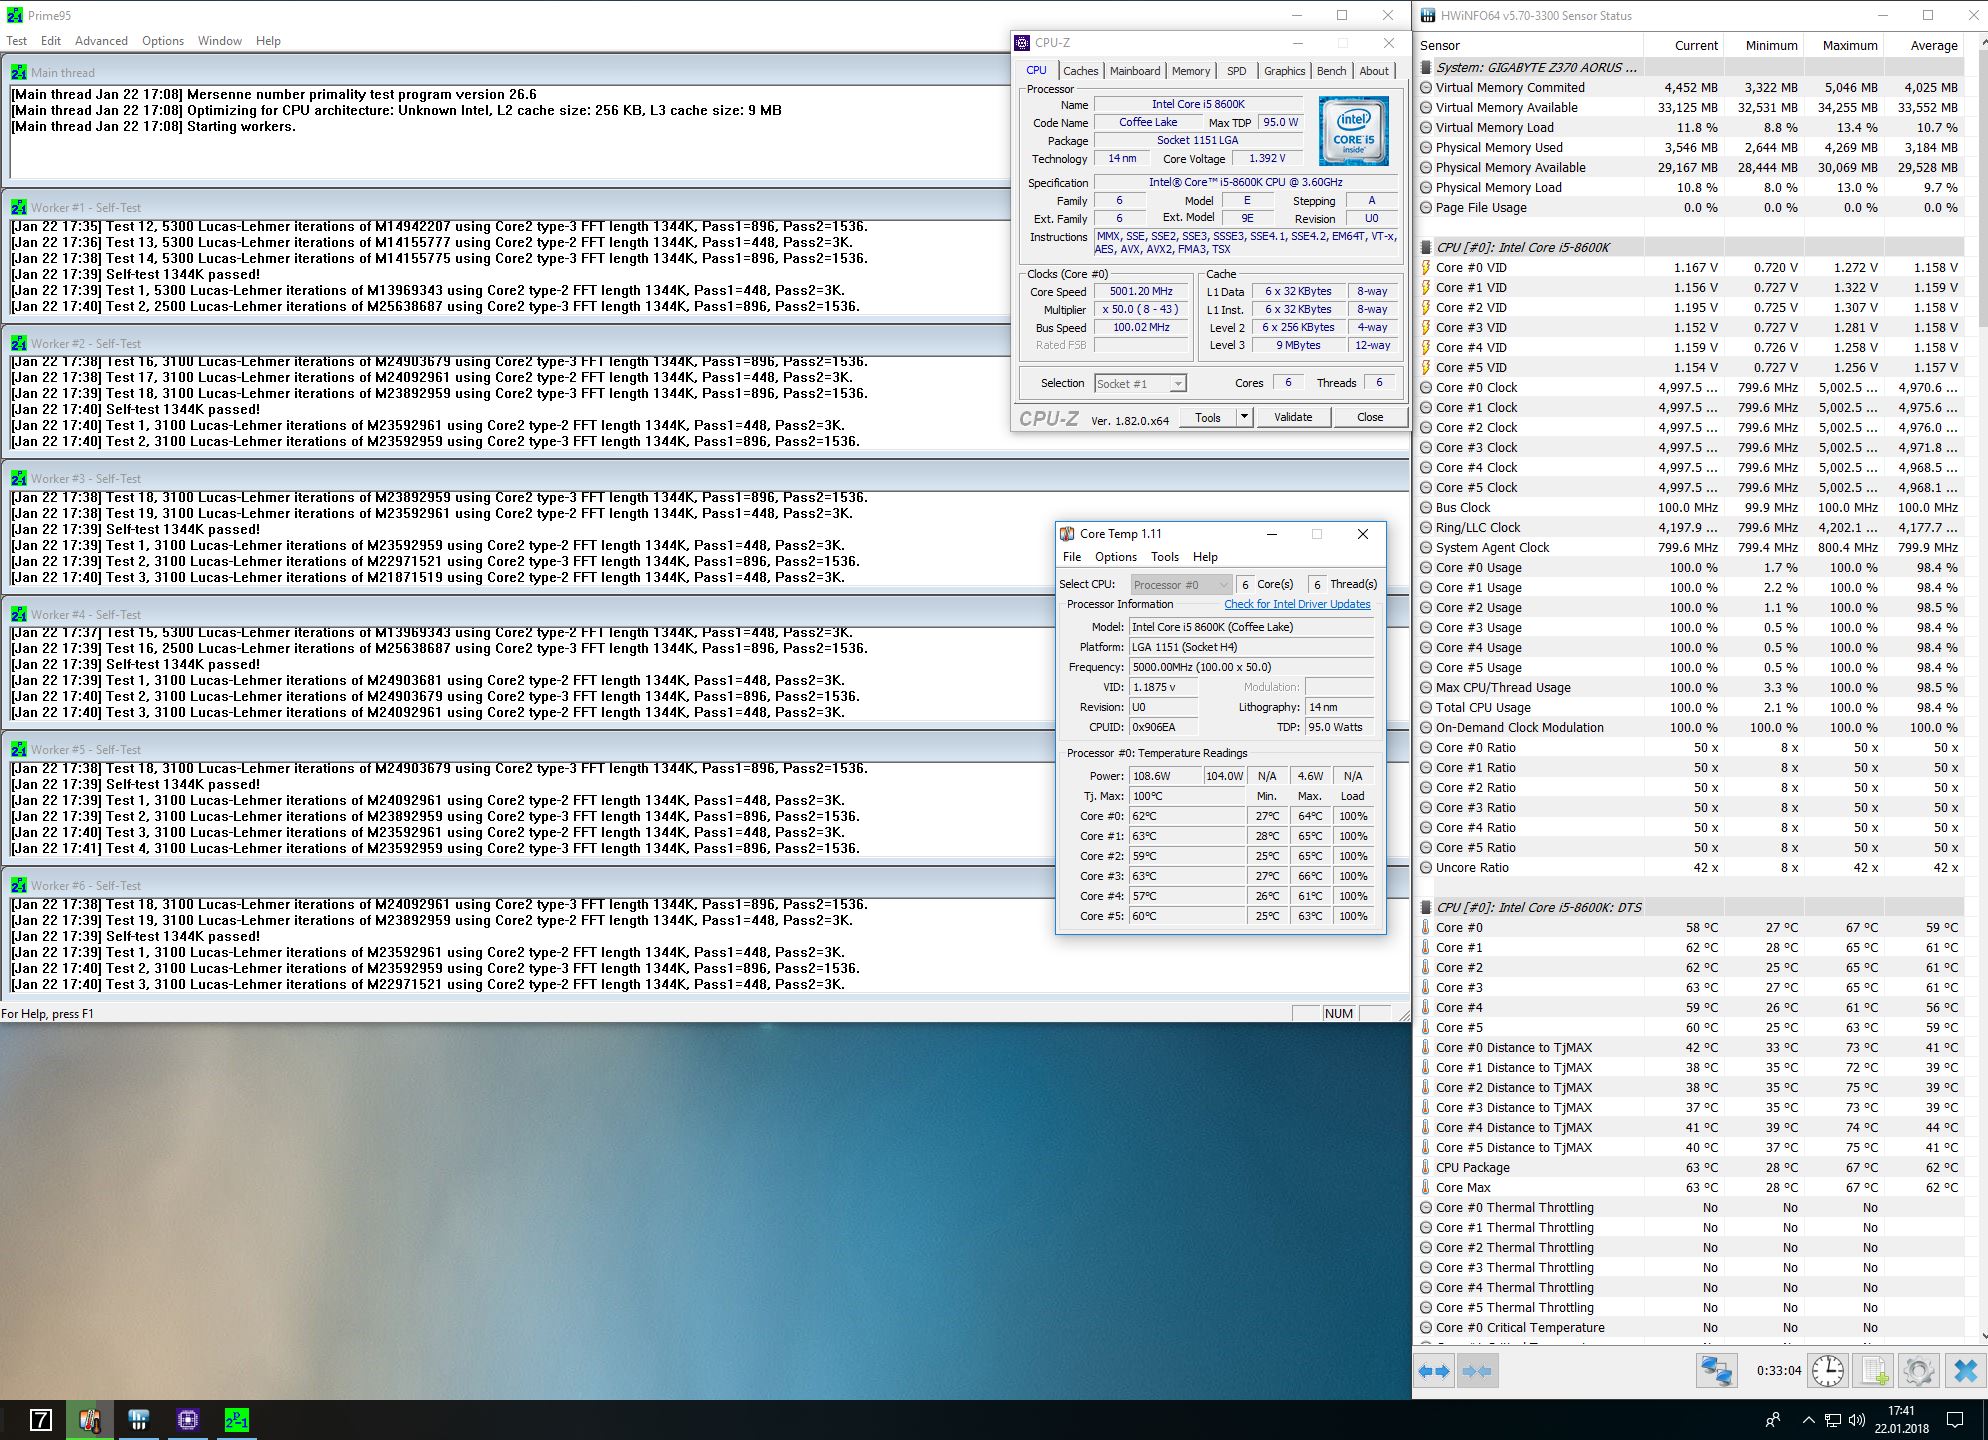Select the 'CPU Package' sensor row in HWiNFO
This screenshot has height=1440, width=1988.
point(1690,1167)
